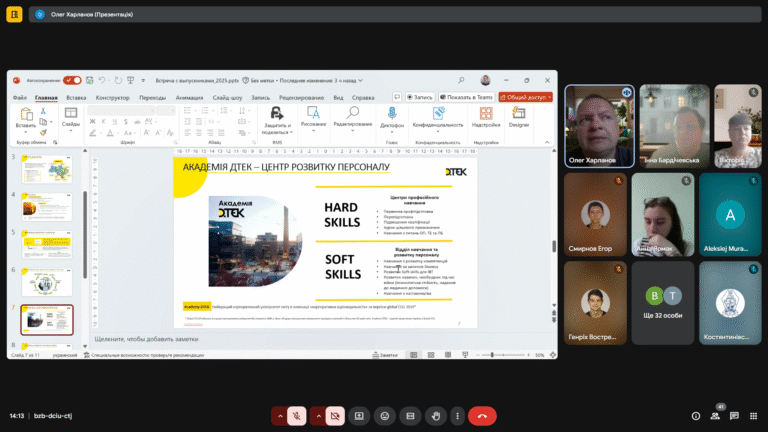Open the Справка ribbon tab

pyautogui.click(x=363, y=97)
